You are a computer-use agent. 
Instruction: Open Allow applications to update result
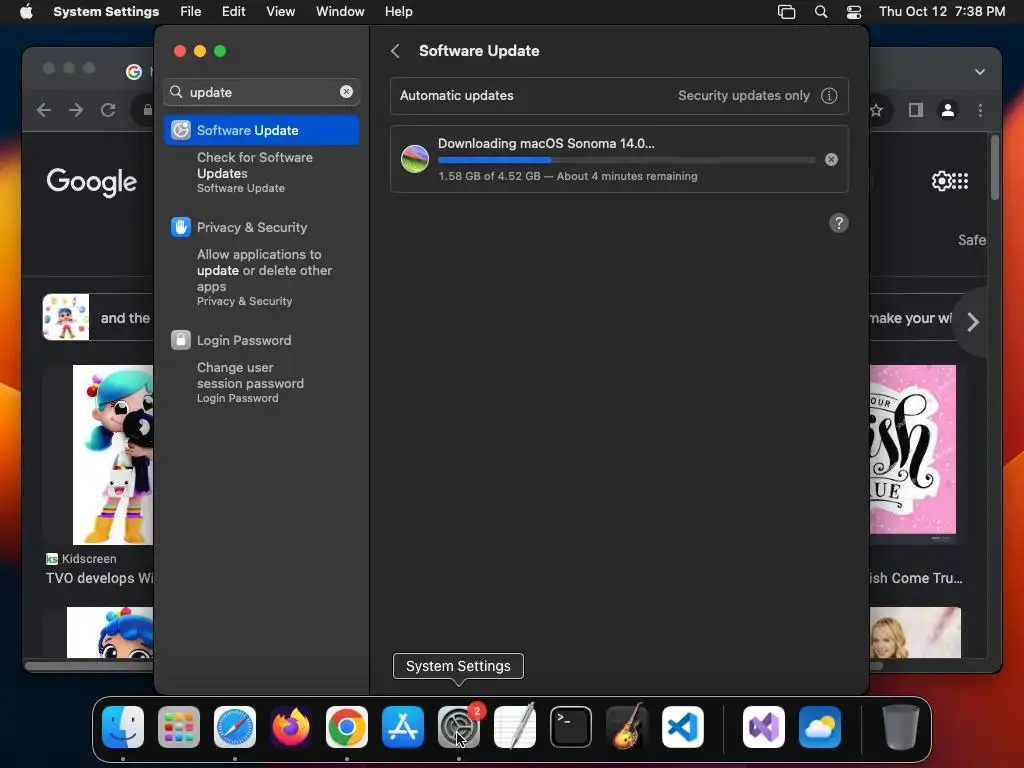261,278
